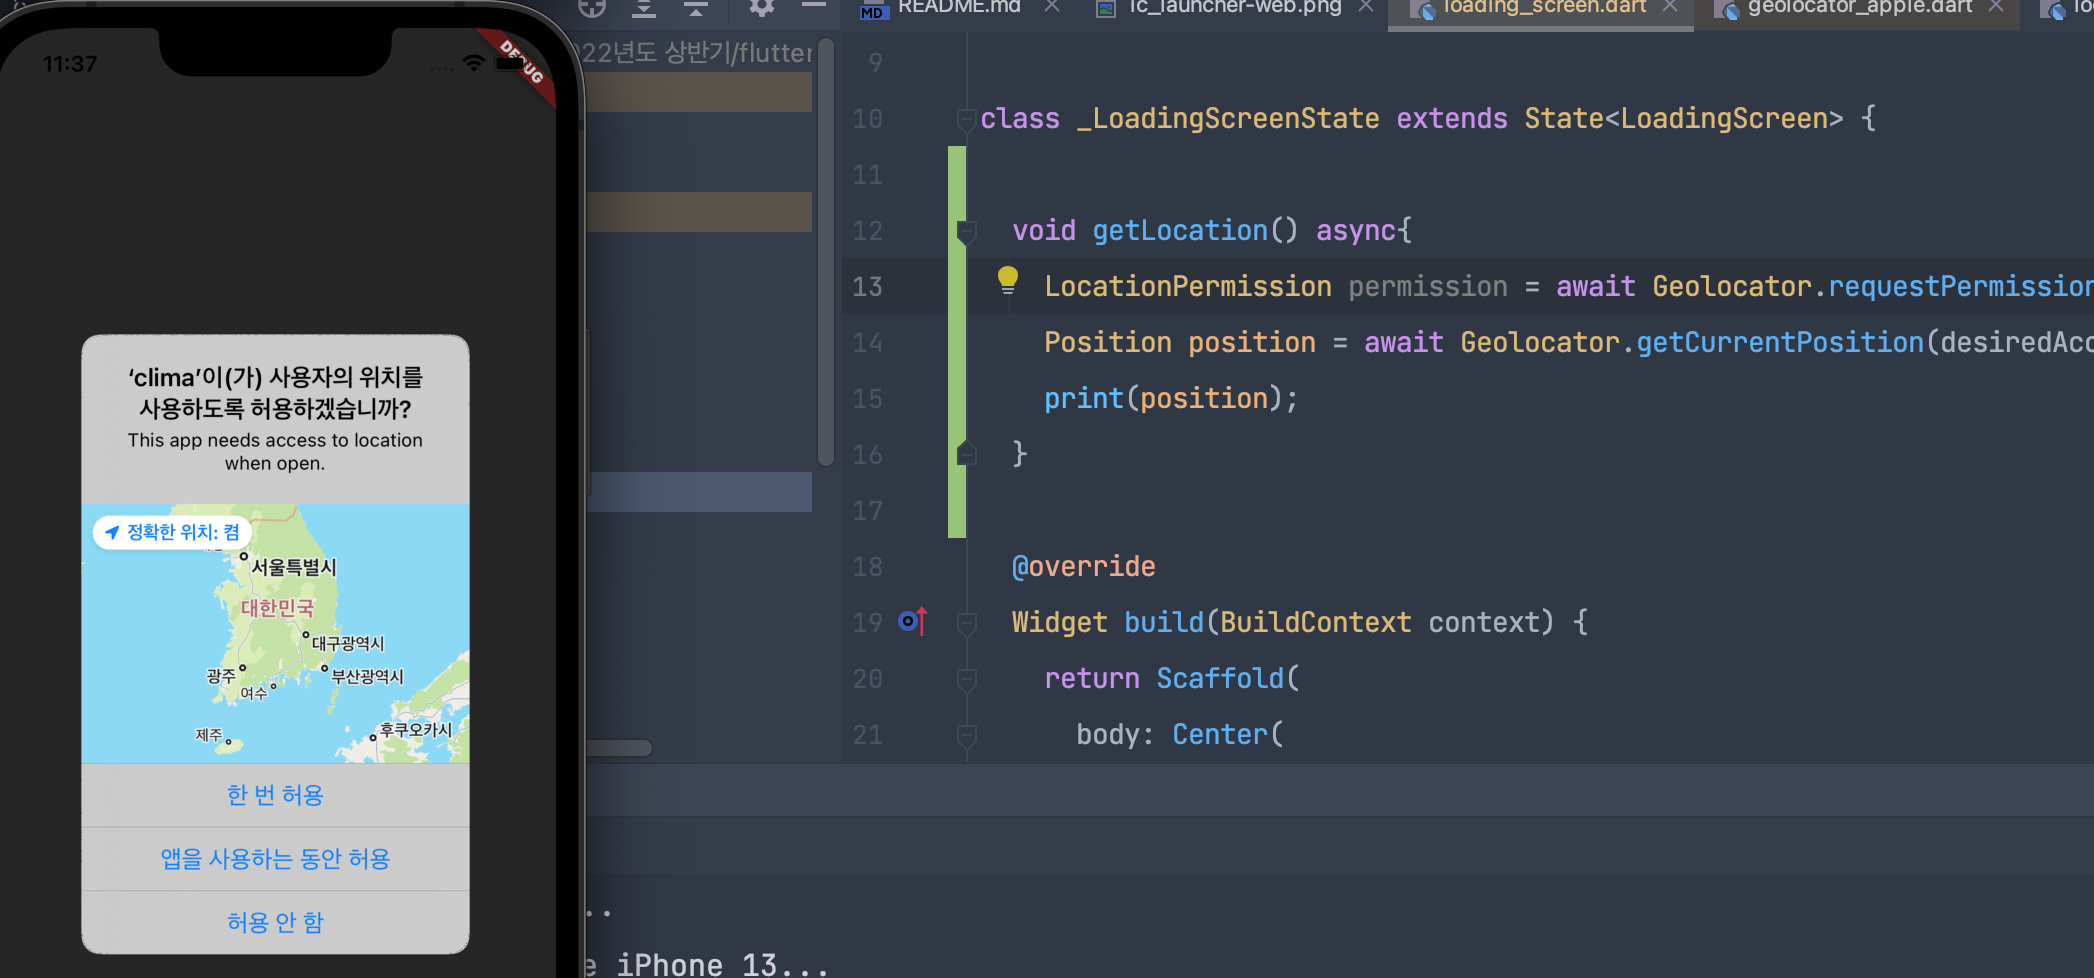Close the ic_launcher-web.png tab
This screenshot has width=2094, height=978.
1366,7
